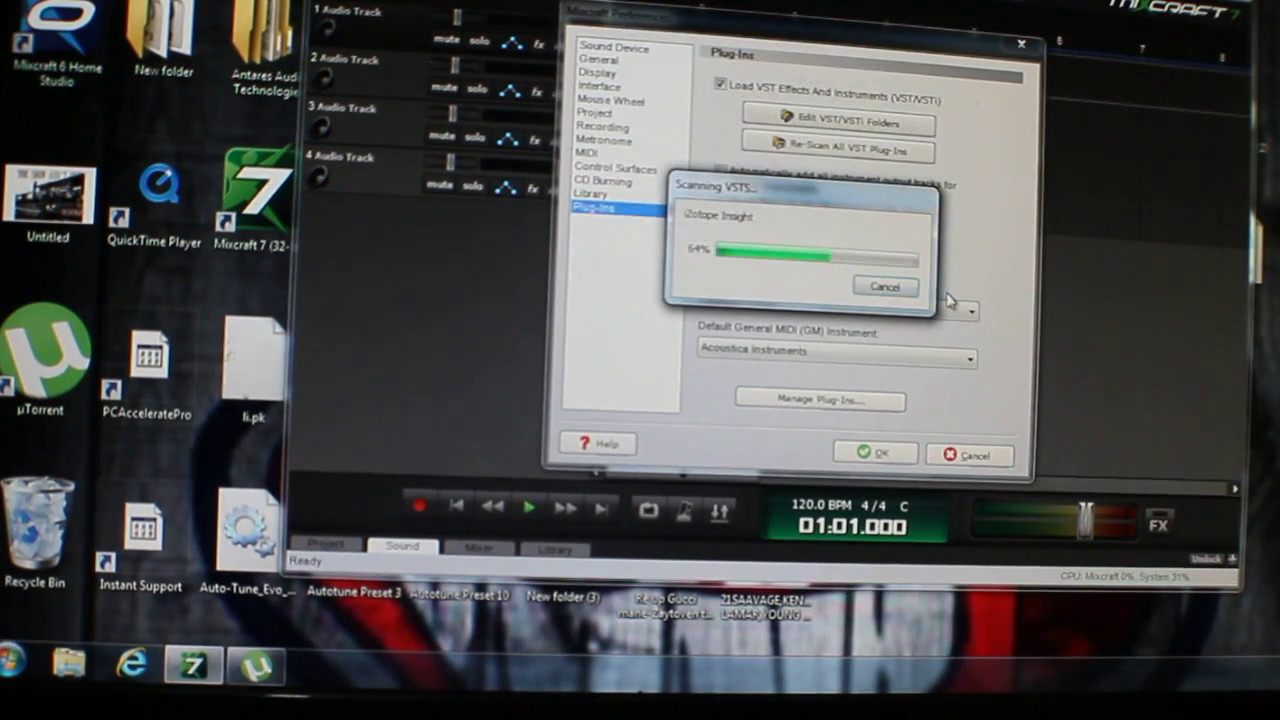1280x720 pixels.
Task: Click Re-Scan All VST Plug-Ins button
Action: point(838,149)
